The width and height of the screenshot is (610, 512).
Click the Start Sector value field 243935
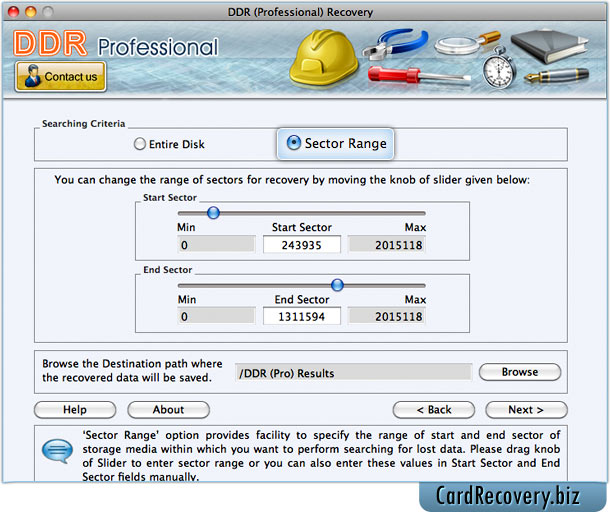pos(301,245)
